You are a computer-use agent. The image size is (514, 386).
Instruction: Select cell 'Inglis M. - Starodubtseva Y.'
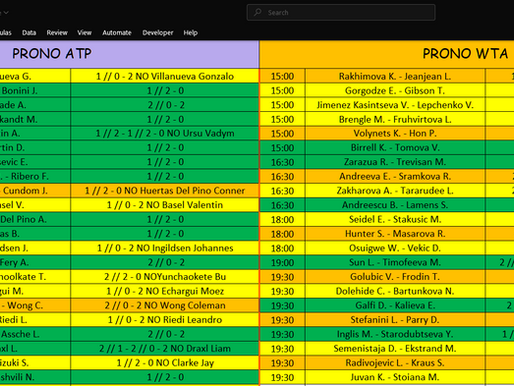tap(395, 334)
